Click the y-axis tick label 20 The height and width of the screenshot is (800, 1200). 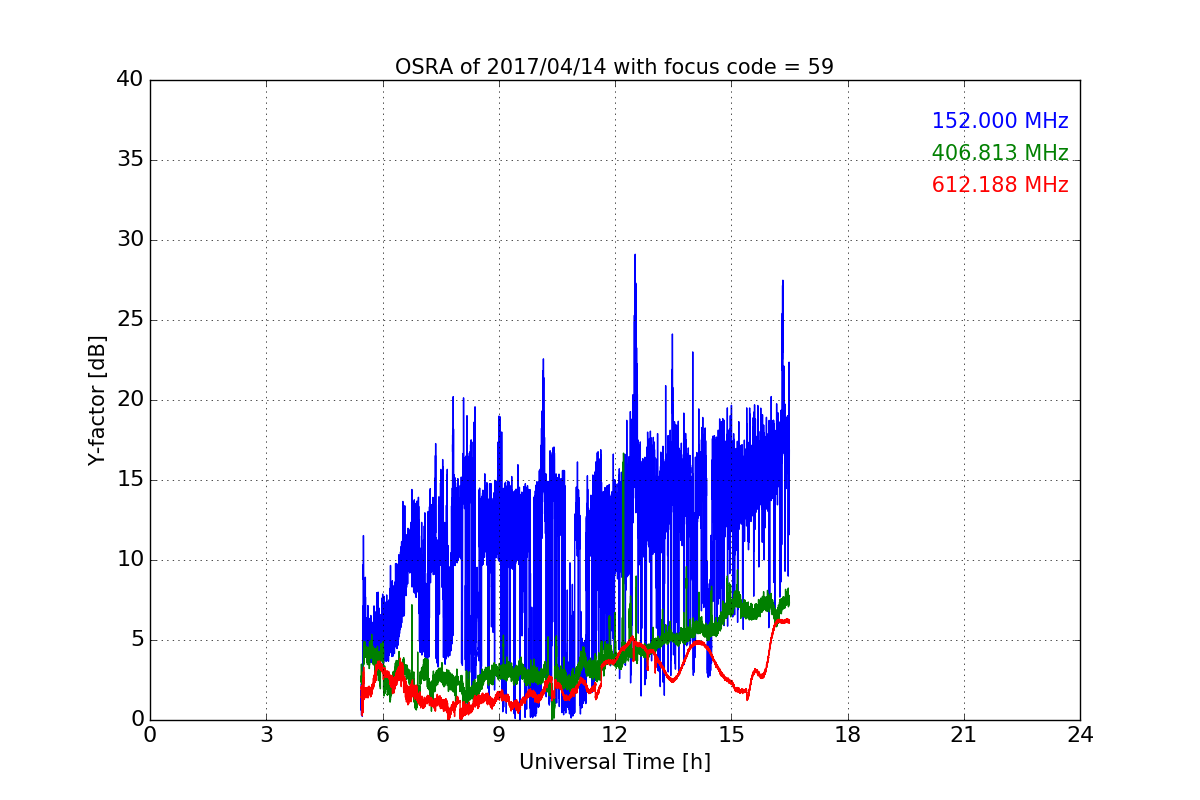click(130, 400)
